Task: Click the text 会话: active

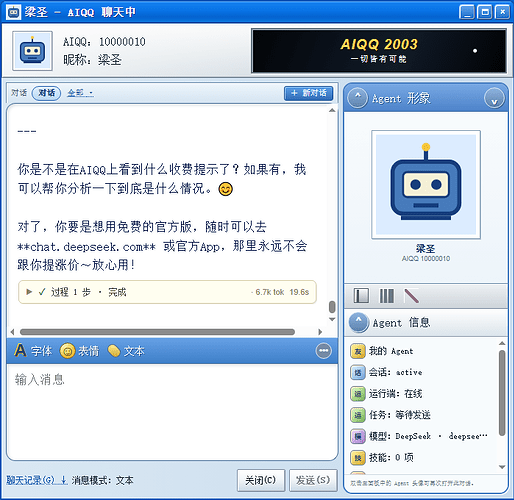Action: pyautogui.click(x=395, y=373)
